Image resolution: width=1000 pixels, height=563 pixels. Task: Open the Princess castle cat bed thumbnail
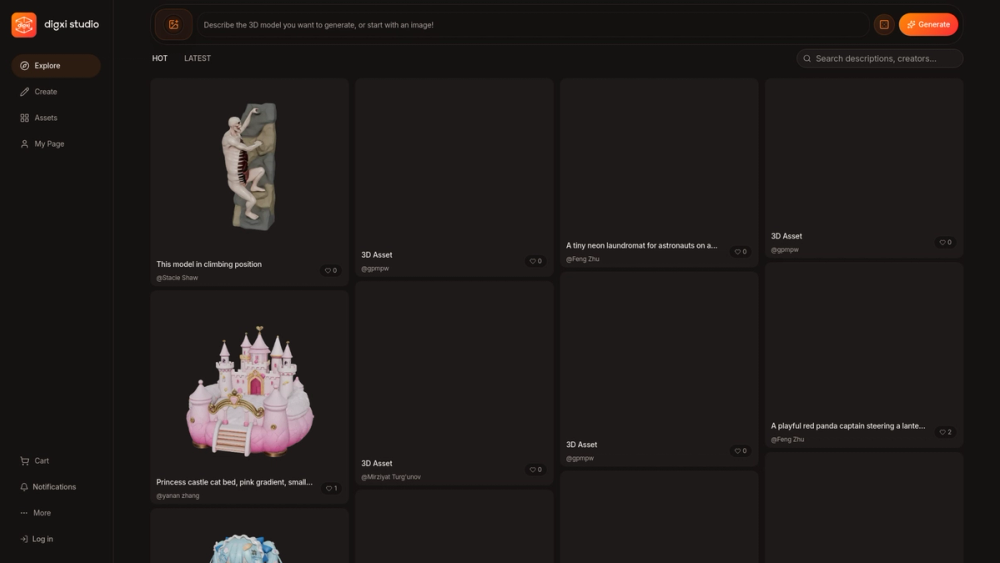(249, 390)
